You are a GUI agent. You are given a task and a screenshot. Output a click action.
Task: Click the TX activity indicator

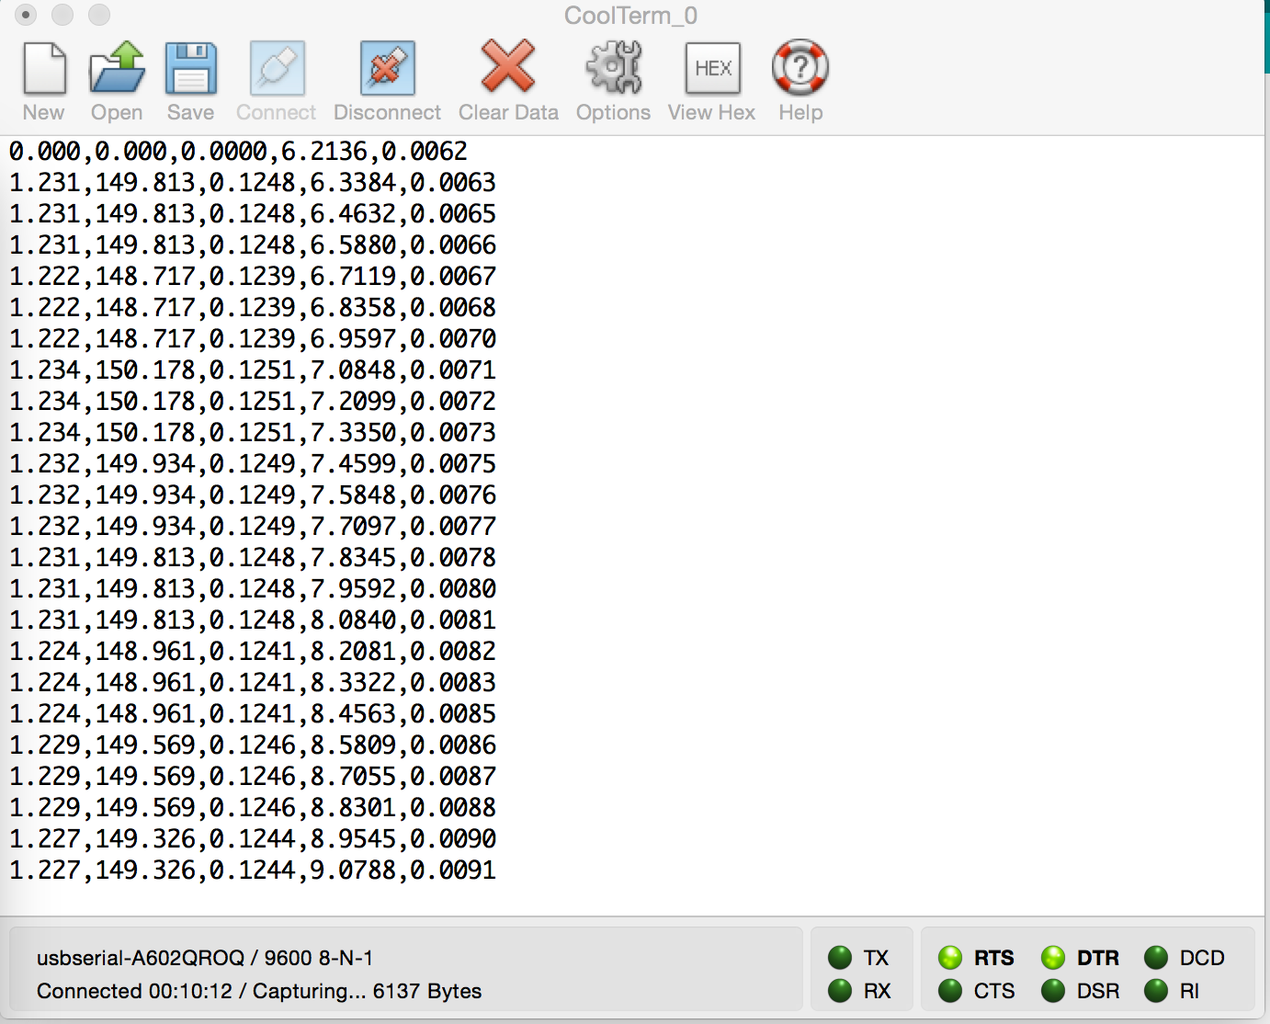(839, 957)
